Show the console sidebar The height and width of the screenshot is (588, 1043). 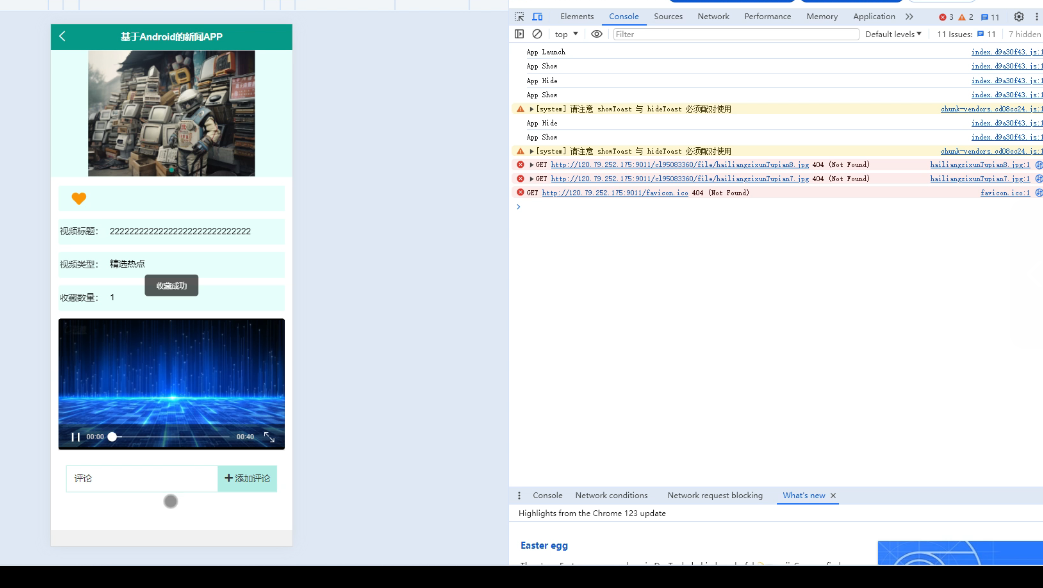520,34
